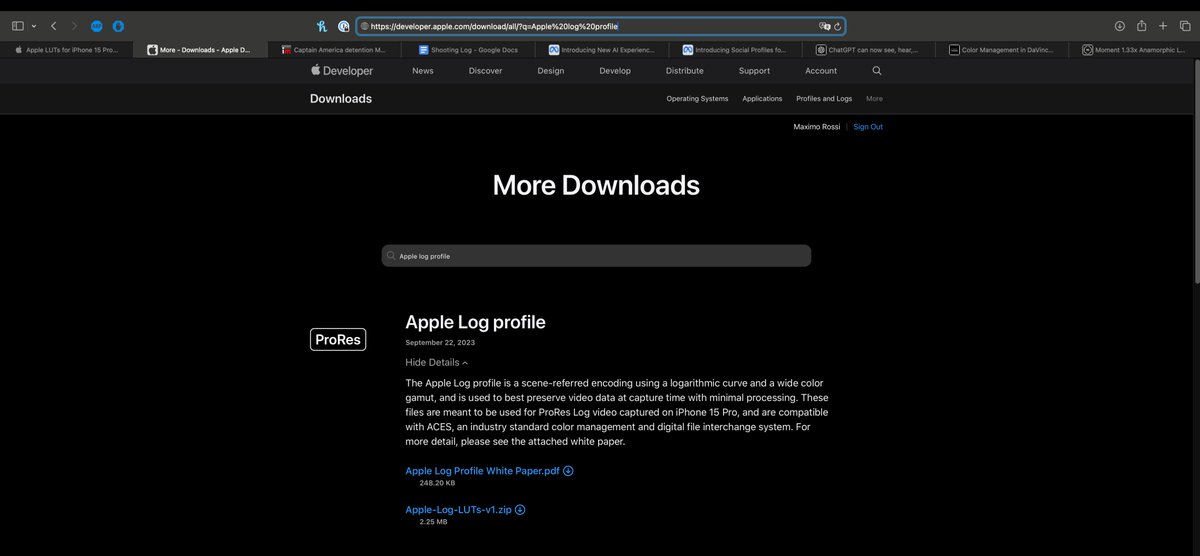This screenshot has width=1200, height=556.
Task: Open Introducing Social Profiles tab
Action: click(734, 49)
